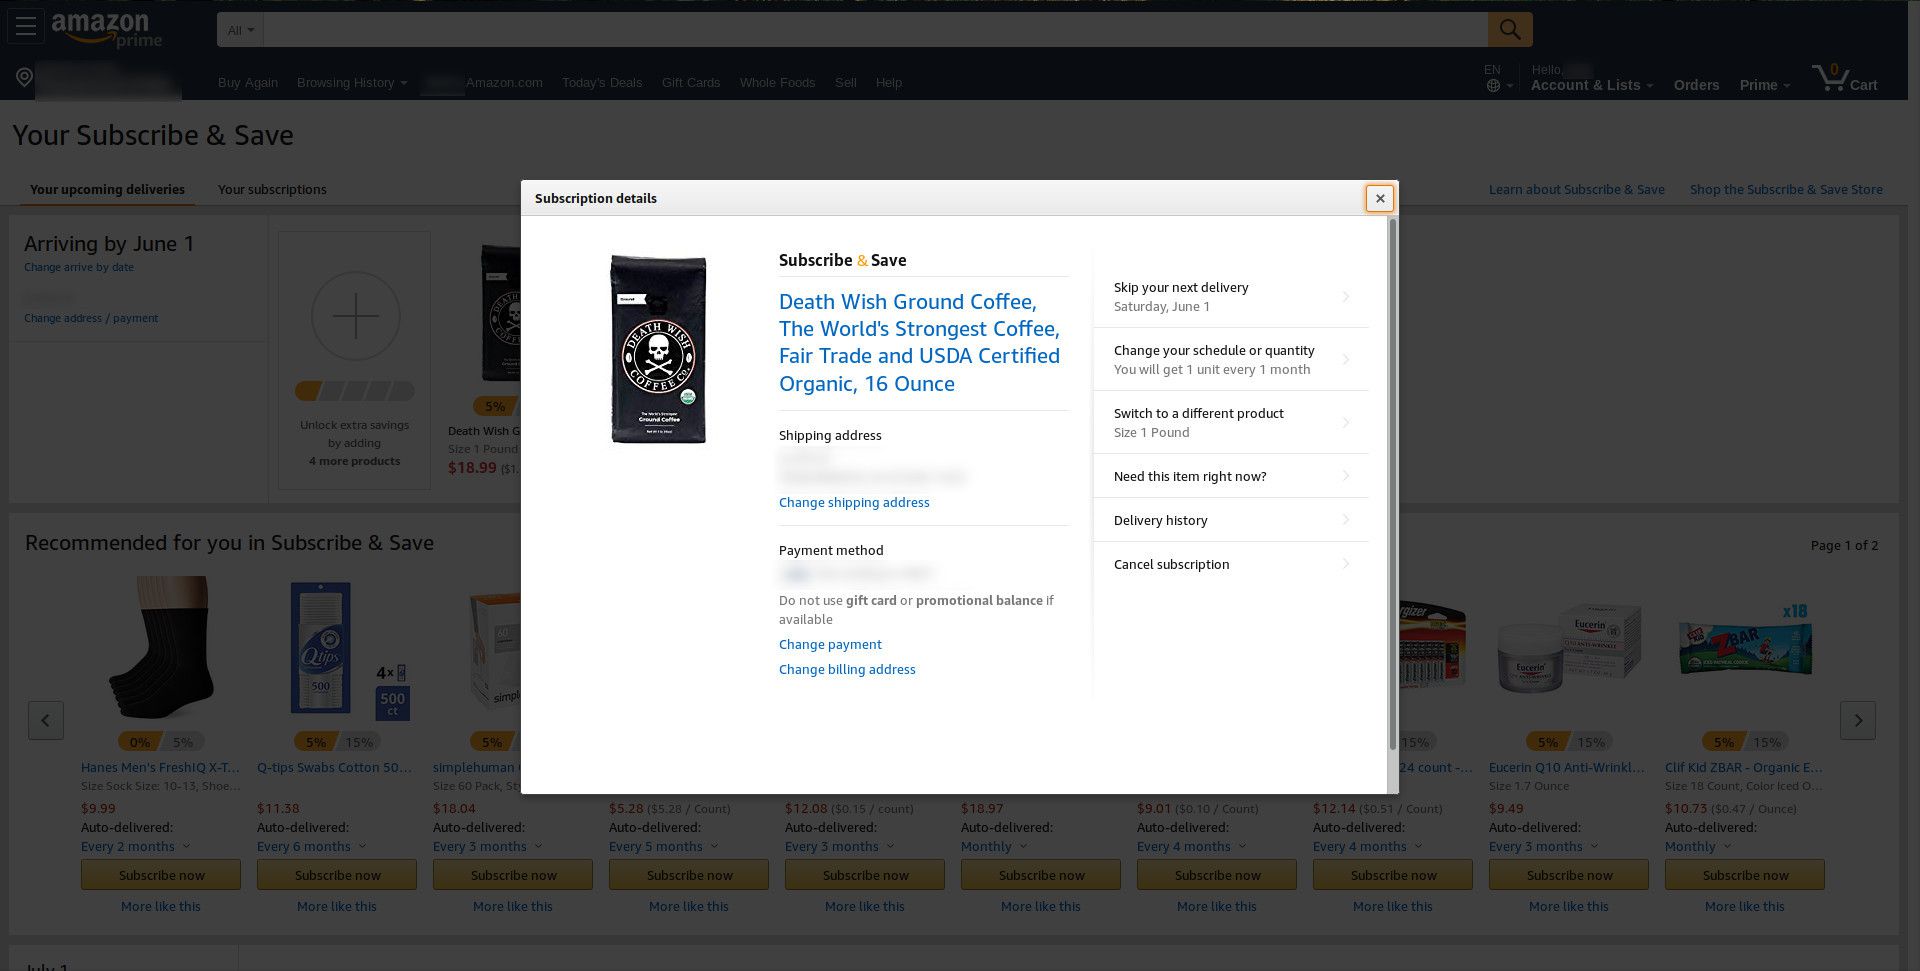Open Death Wish Ground Coffee title link
Viewport: 1920px width, 971px height.
pos(919,342)
